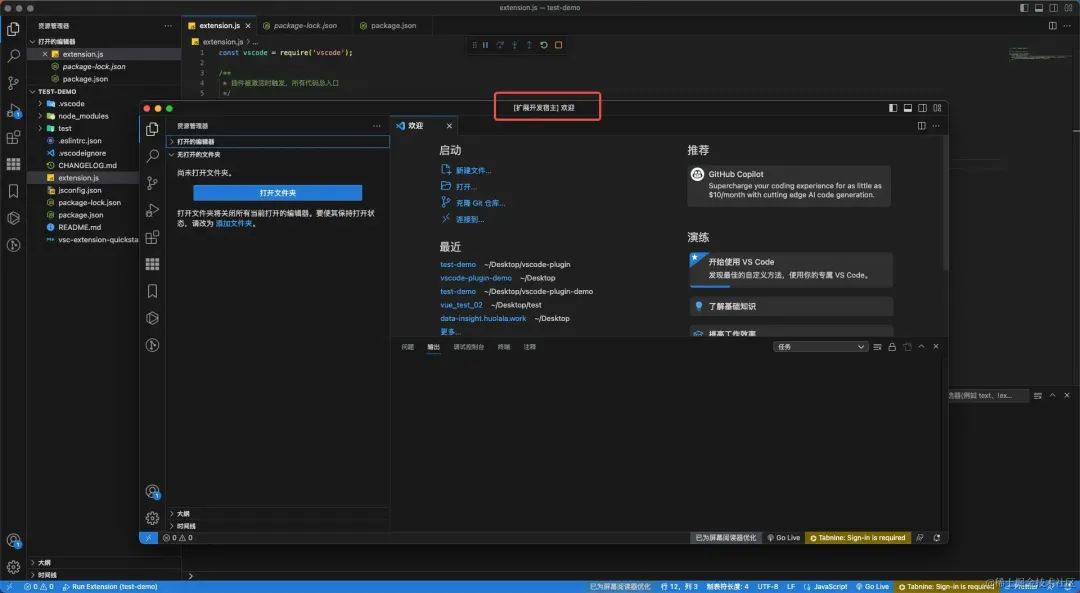Select the 终端 panel tab

click(x=504, y=347)
